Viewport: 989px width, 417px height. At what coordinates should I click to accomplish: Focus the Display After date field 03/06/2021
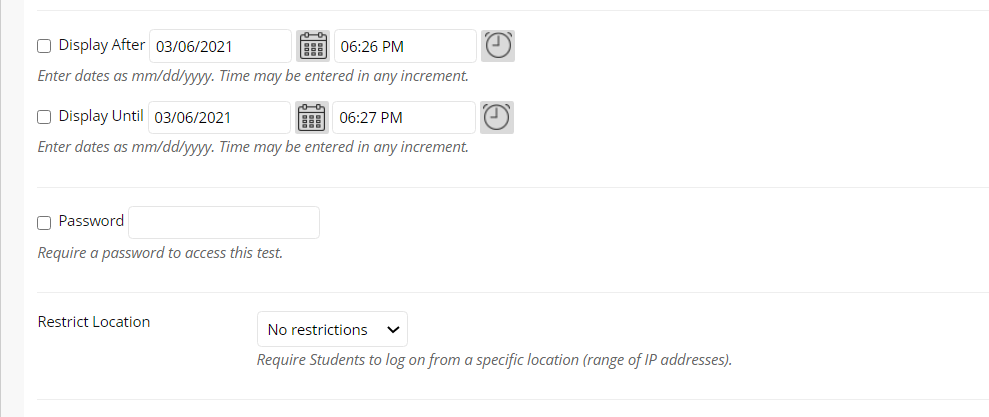pyautogui.click(x=221, y=46)
